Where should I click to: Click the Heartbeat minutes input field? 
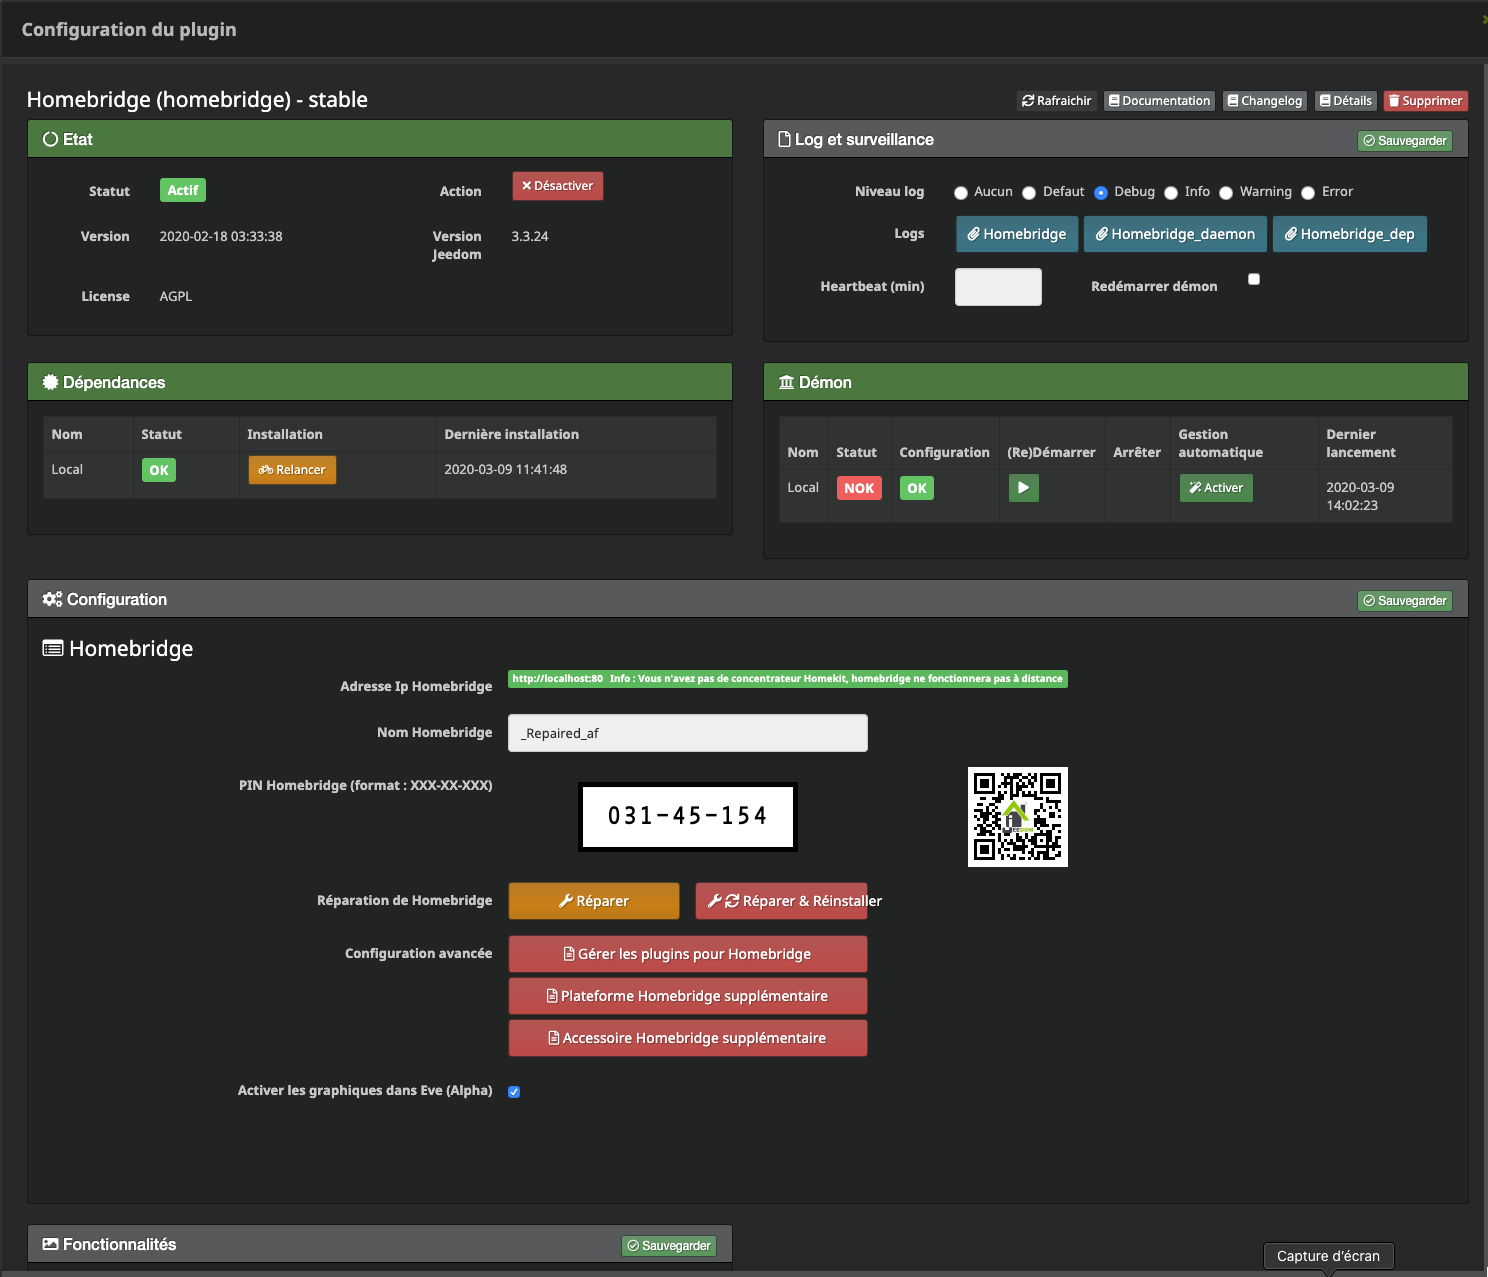[x=998, y=287]
